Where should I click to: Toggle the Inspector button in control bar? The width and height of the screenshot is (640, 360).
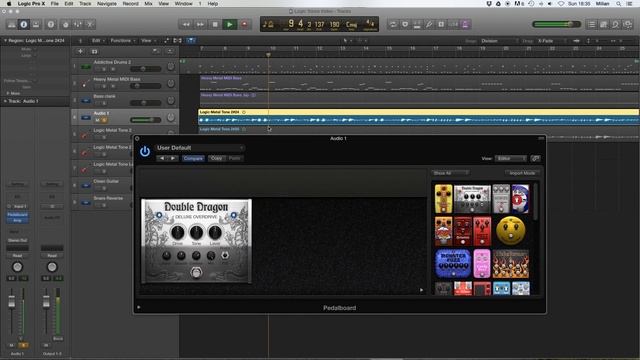pos(24,24)
